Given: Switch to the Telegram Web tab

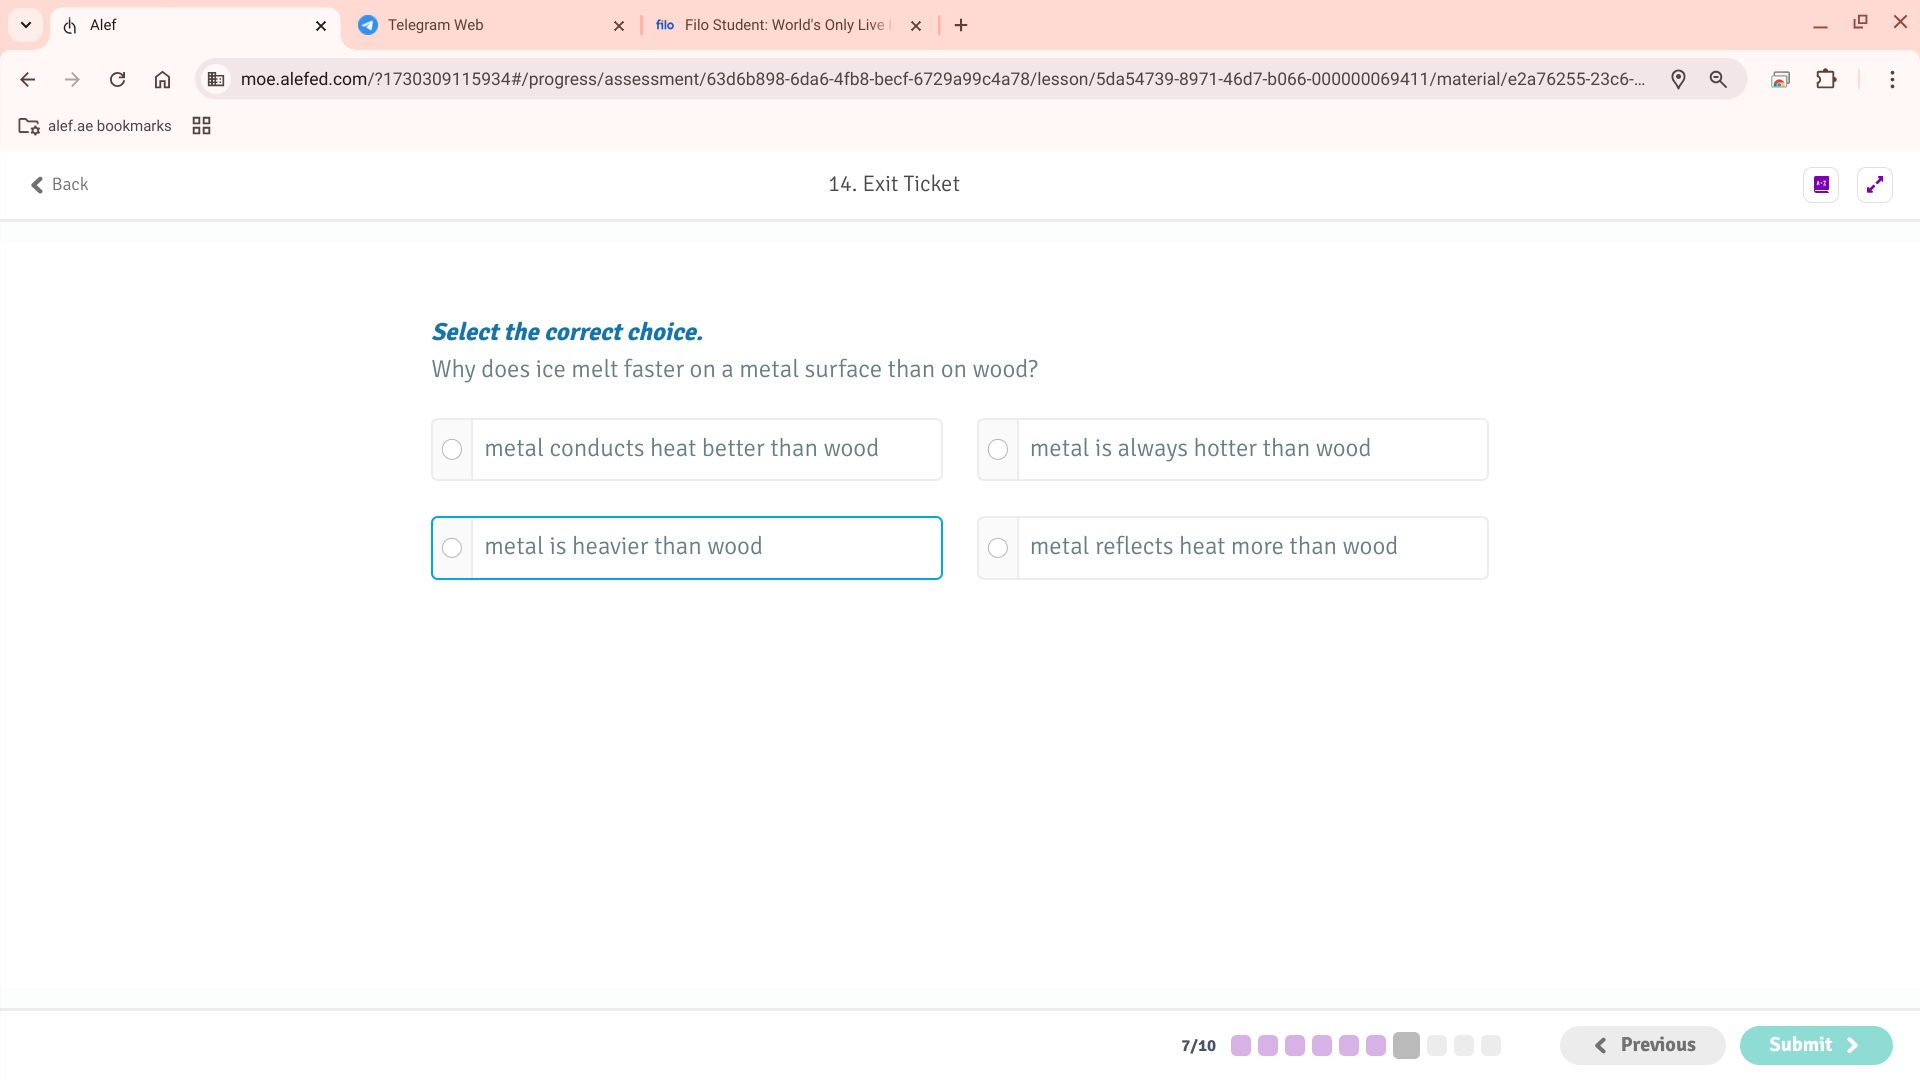Looking at the screenshot, I should tap(480, 25).
